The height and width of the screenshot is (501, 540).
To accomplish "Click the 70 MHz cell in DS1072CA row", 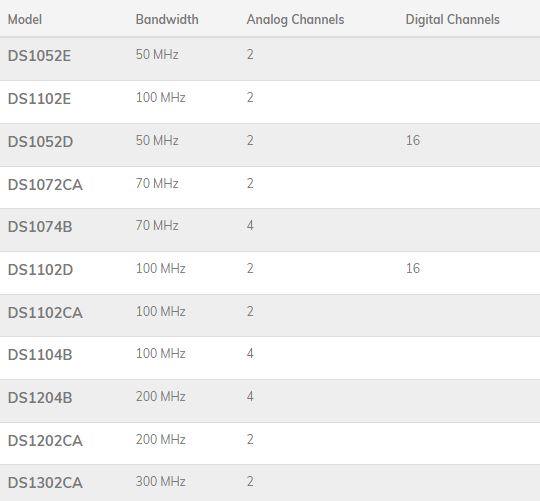I will pos(157,184).
